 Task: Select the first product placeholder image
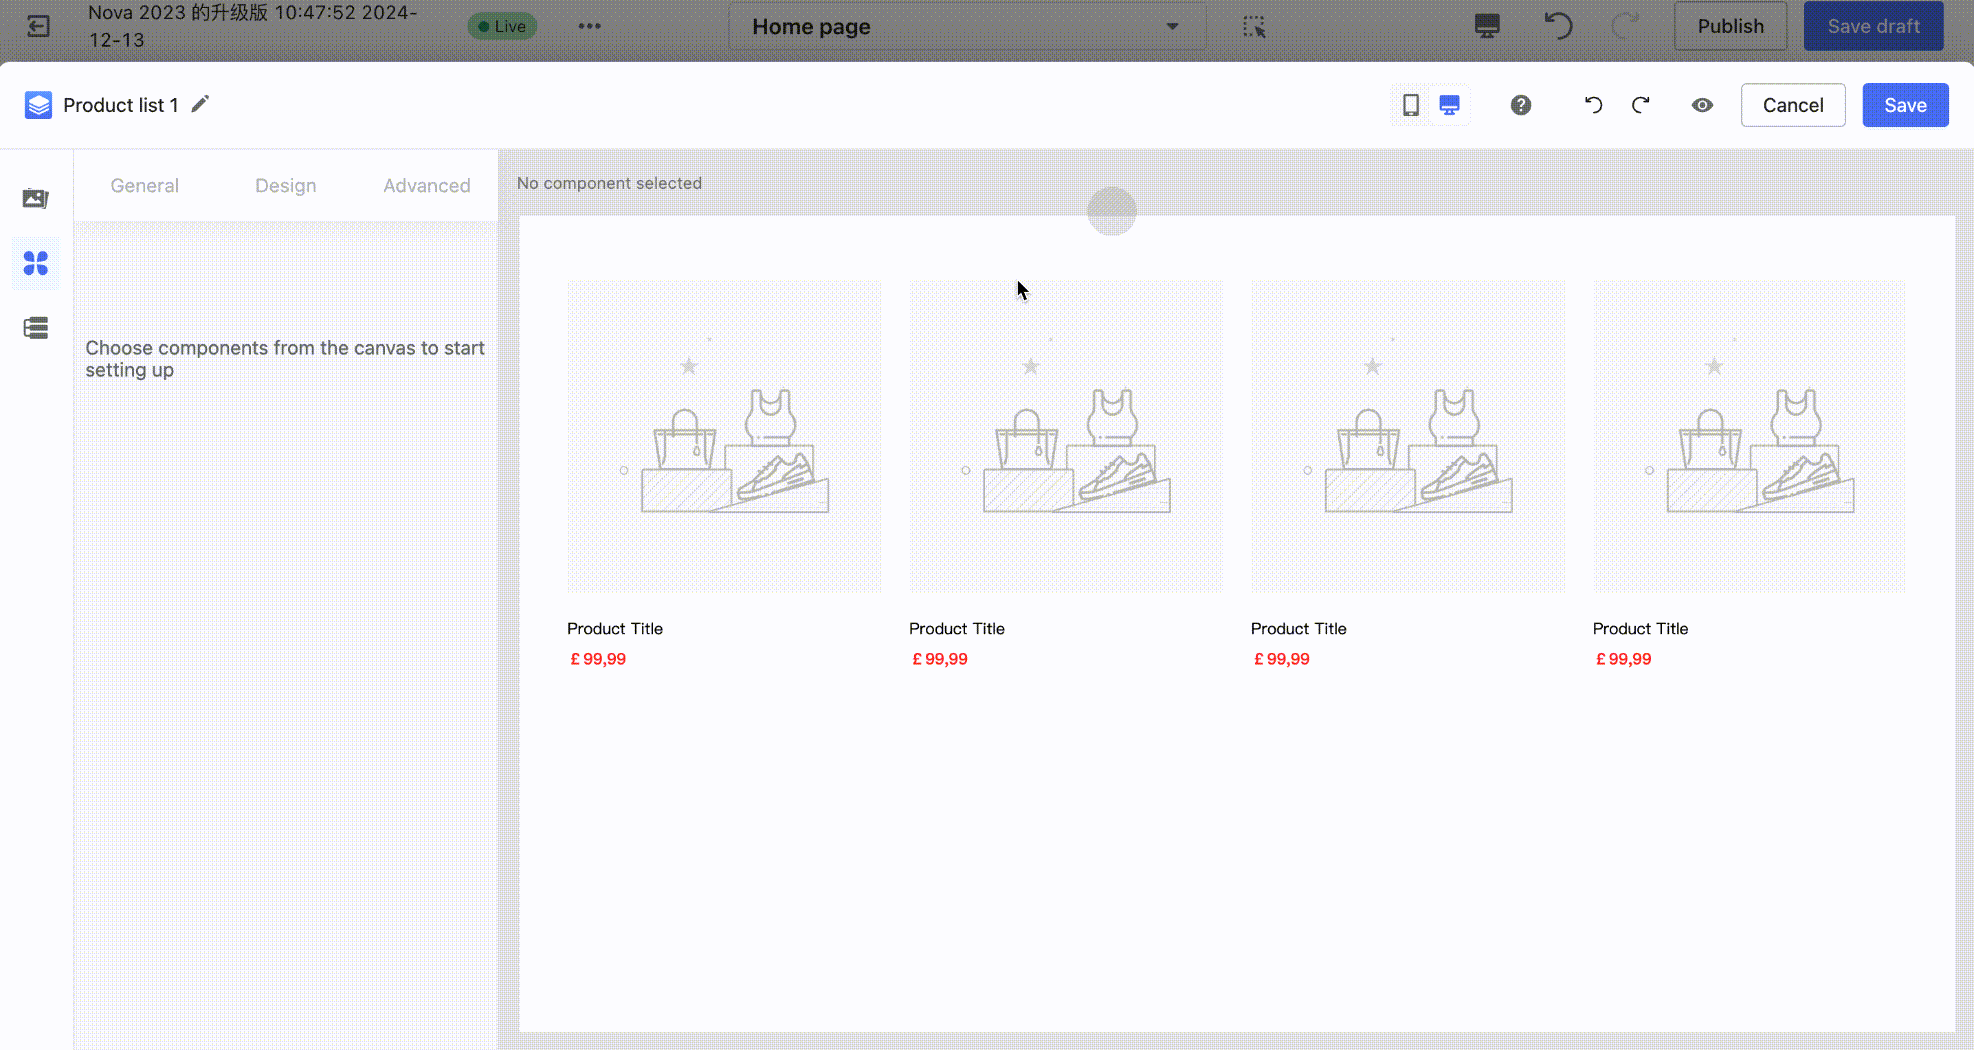pyautogui.click(x=724, y=437)
